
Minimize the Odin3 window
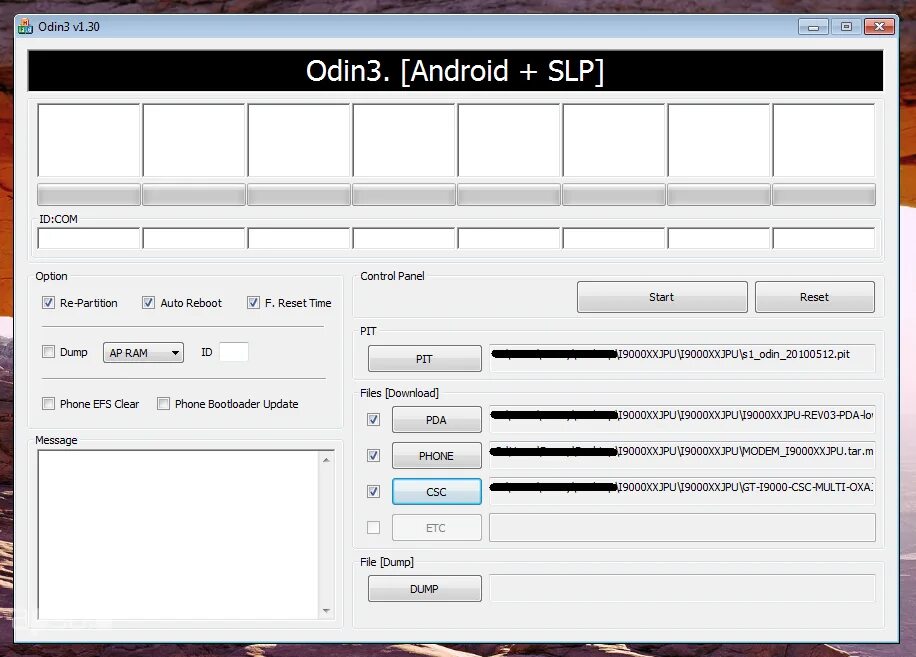coord(813,27)
